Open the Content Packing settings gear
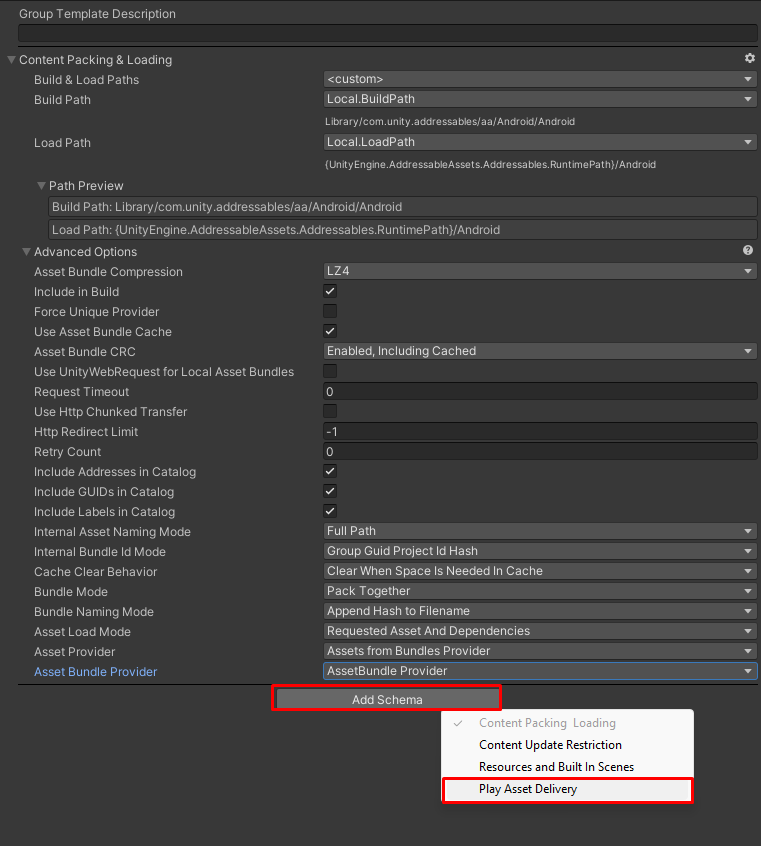The image size is (761, 846). pos(749,59)
